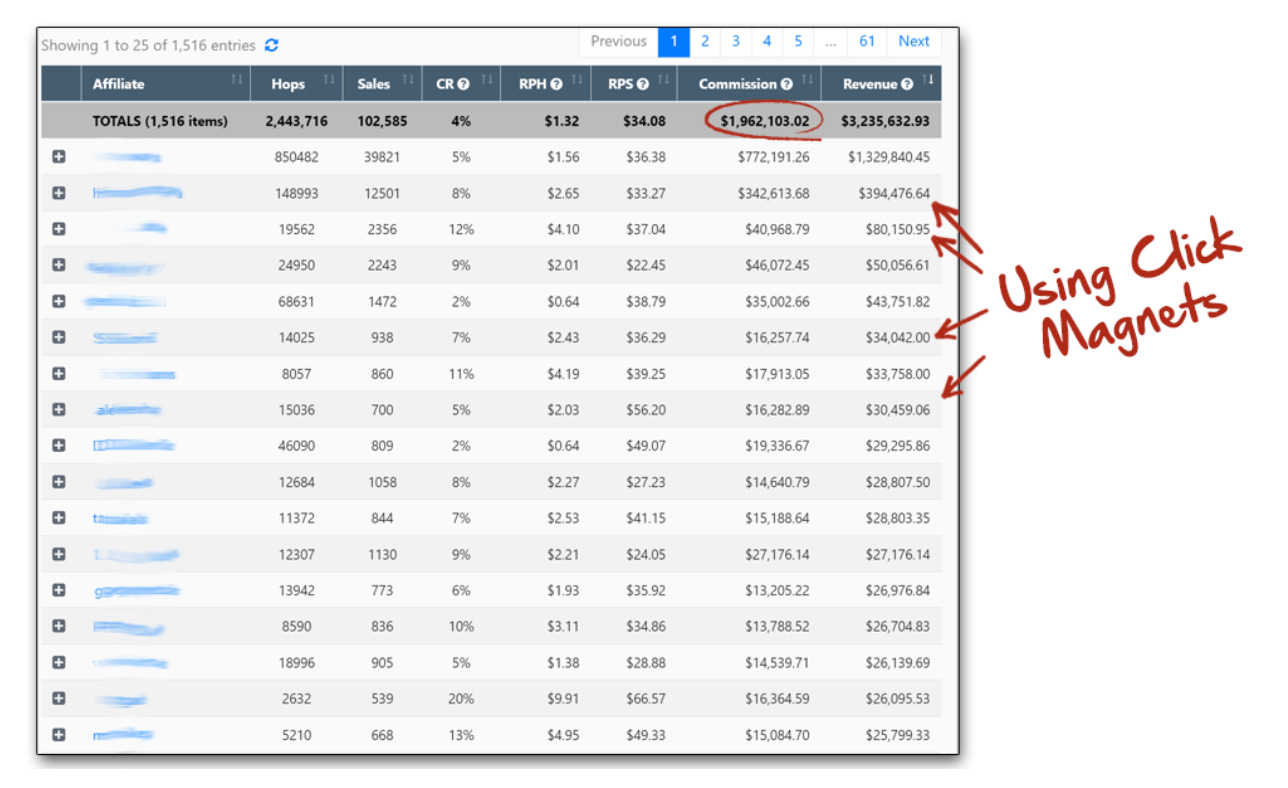Click the $66.57 RPS cell
Screen dimensions: 1288x788
coord(645,698)
